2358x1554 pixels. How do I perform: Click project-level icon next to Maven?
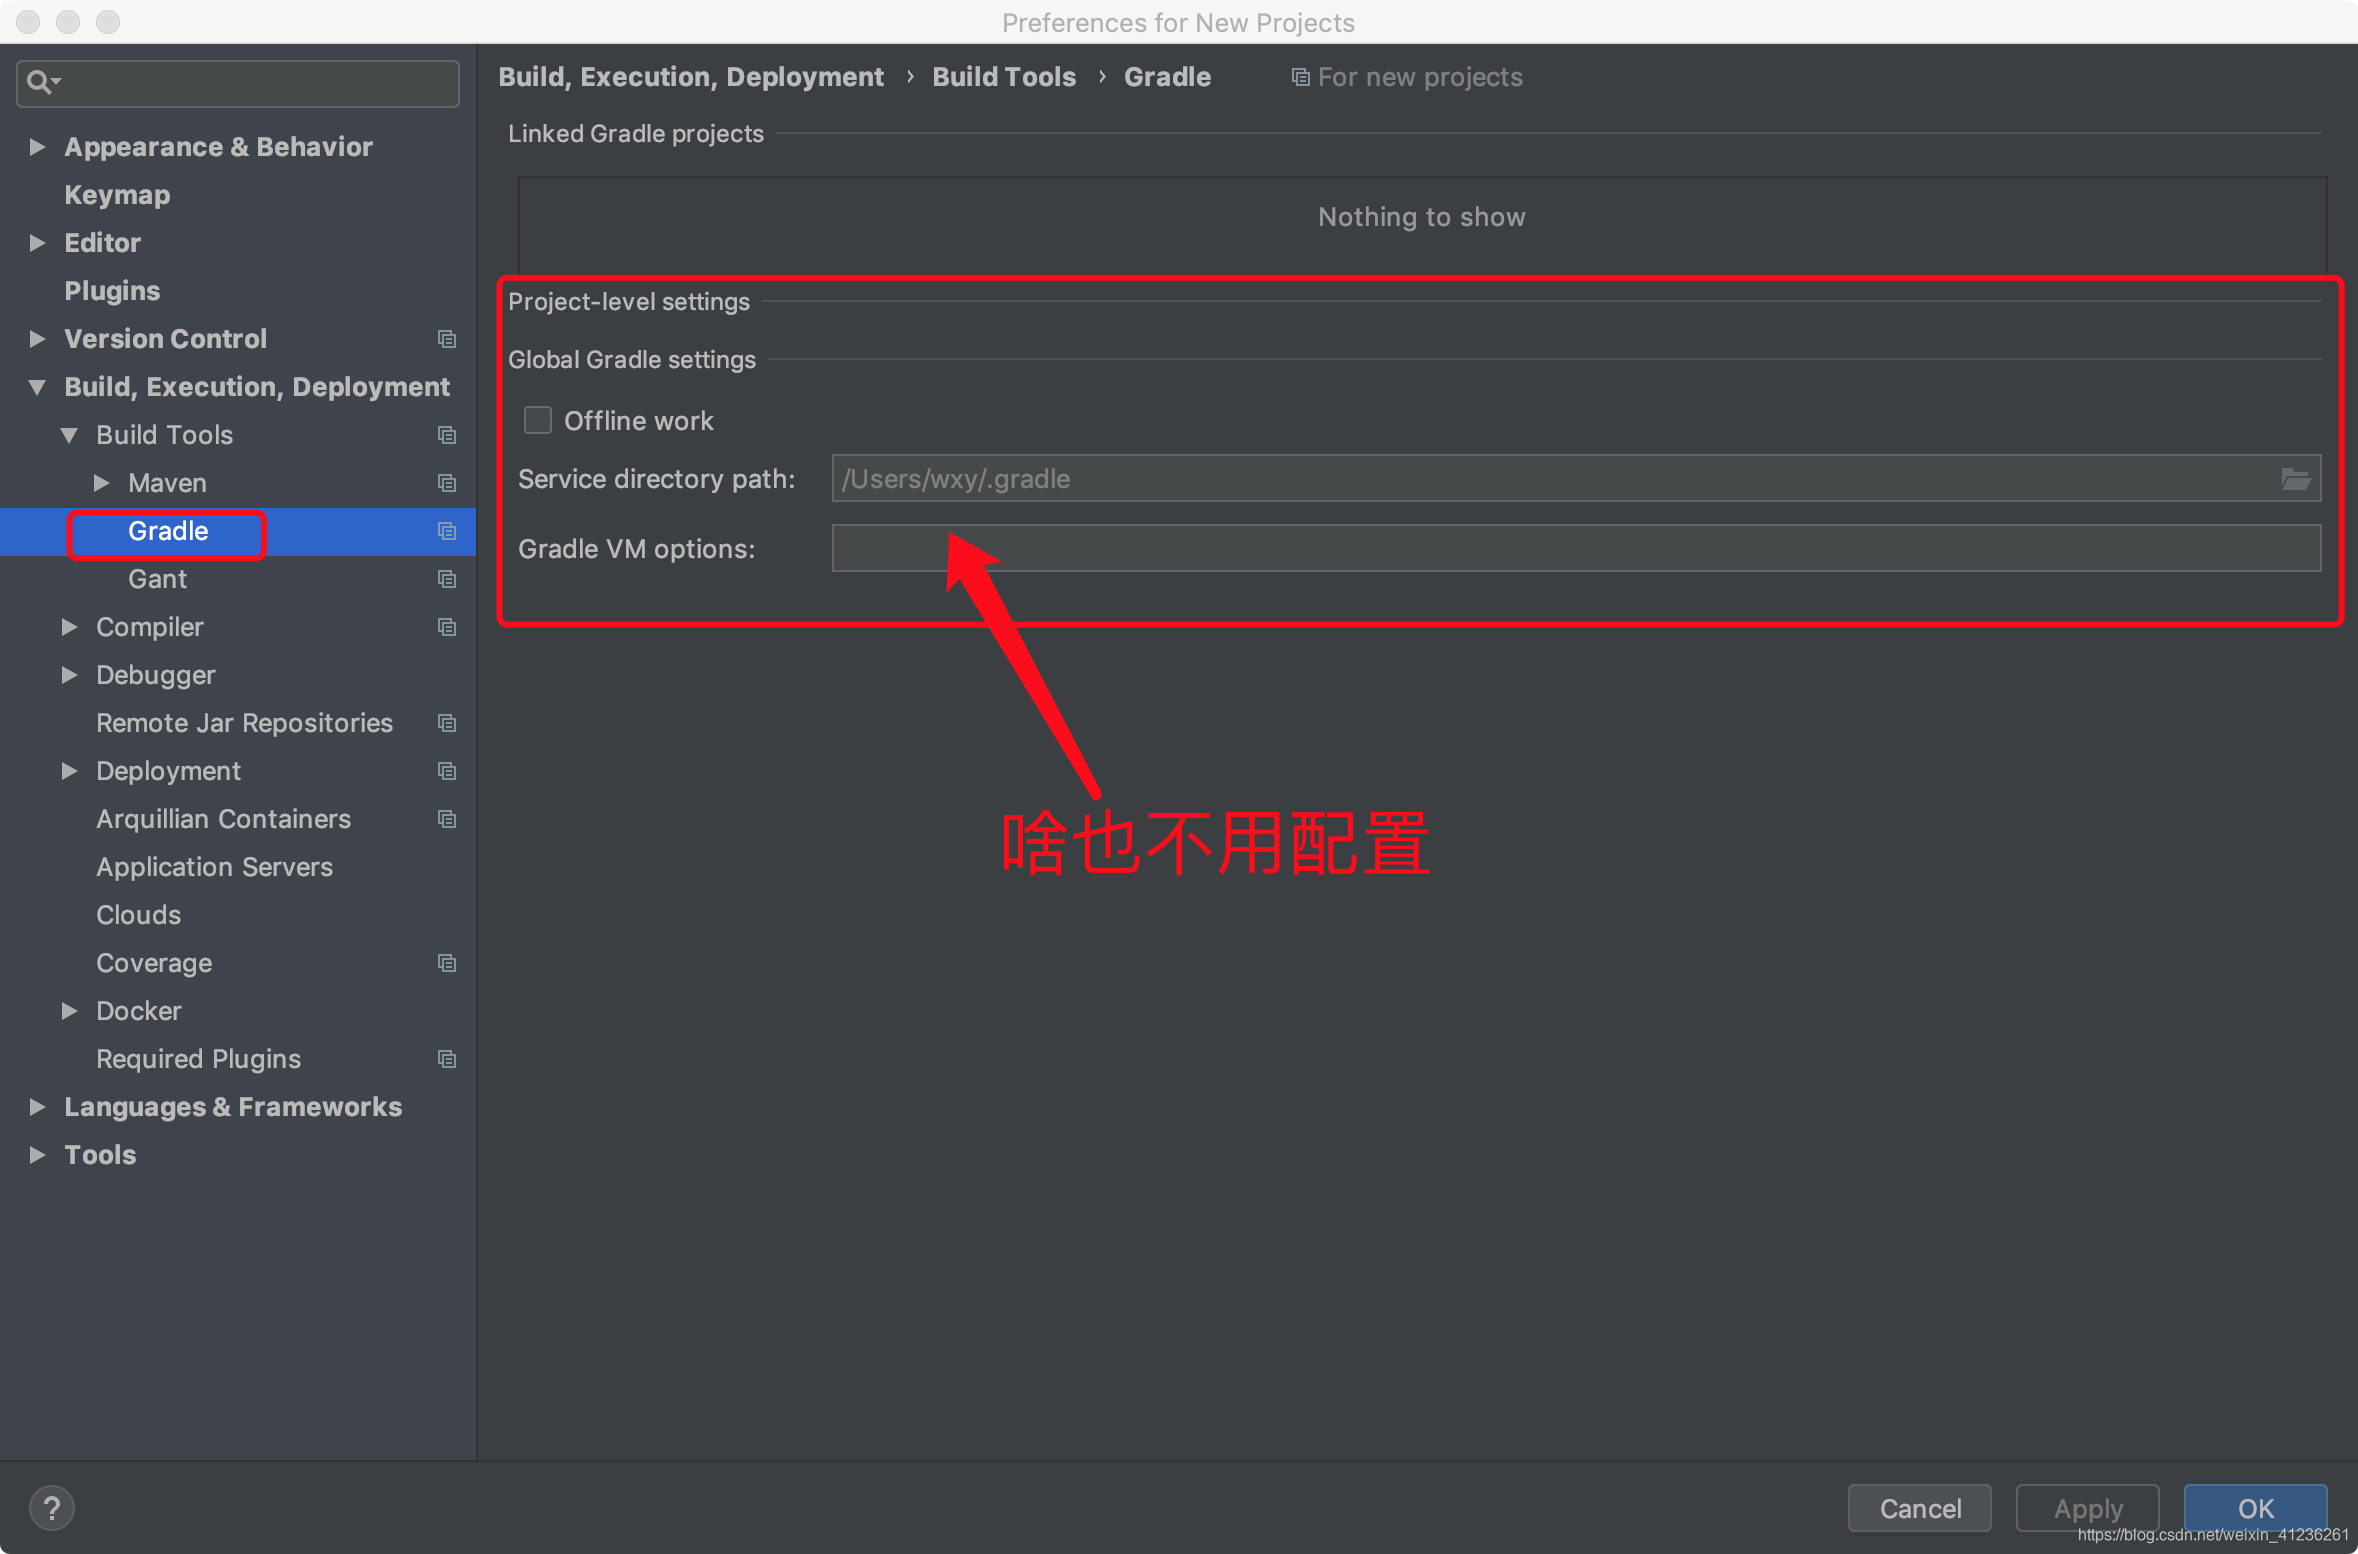click(x=447, y=483)
